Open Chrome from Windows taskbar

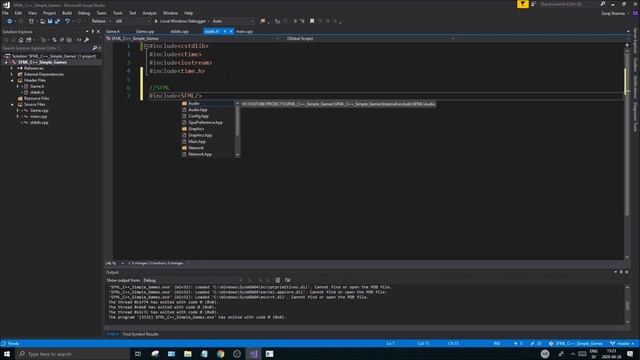pyautogui.click(x=220, y=354)
